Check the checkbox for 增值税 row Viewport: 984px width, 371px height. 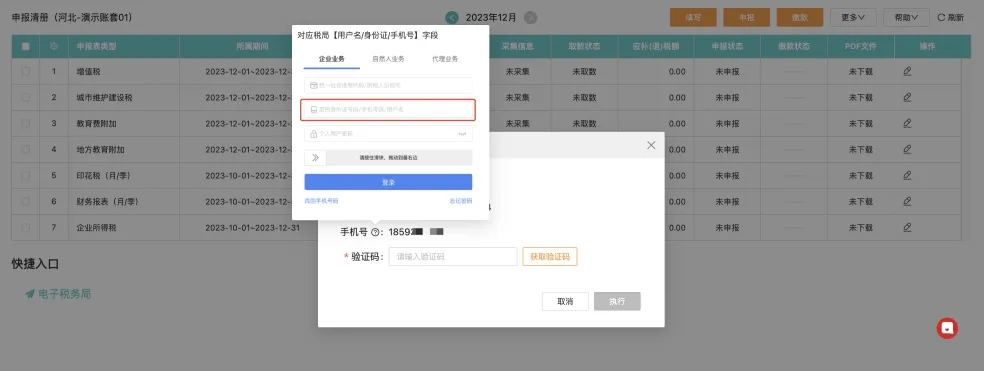[26, 72]
